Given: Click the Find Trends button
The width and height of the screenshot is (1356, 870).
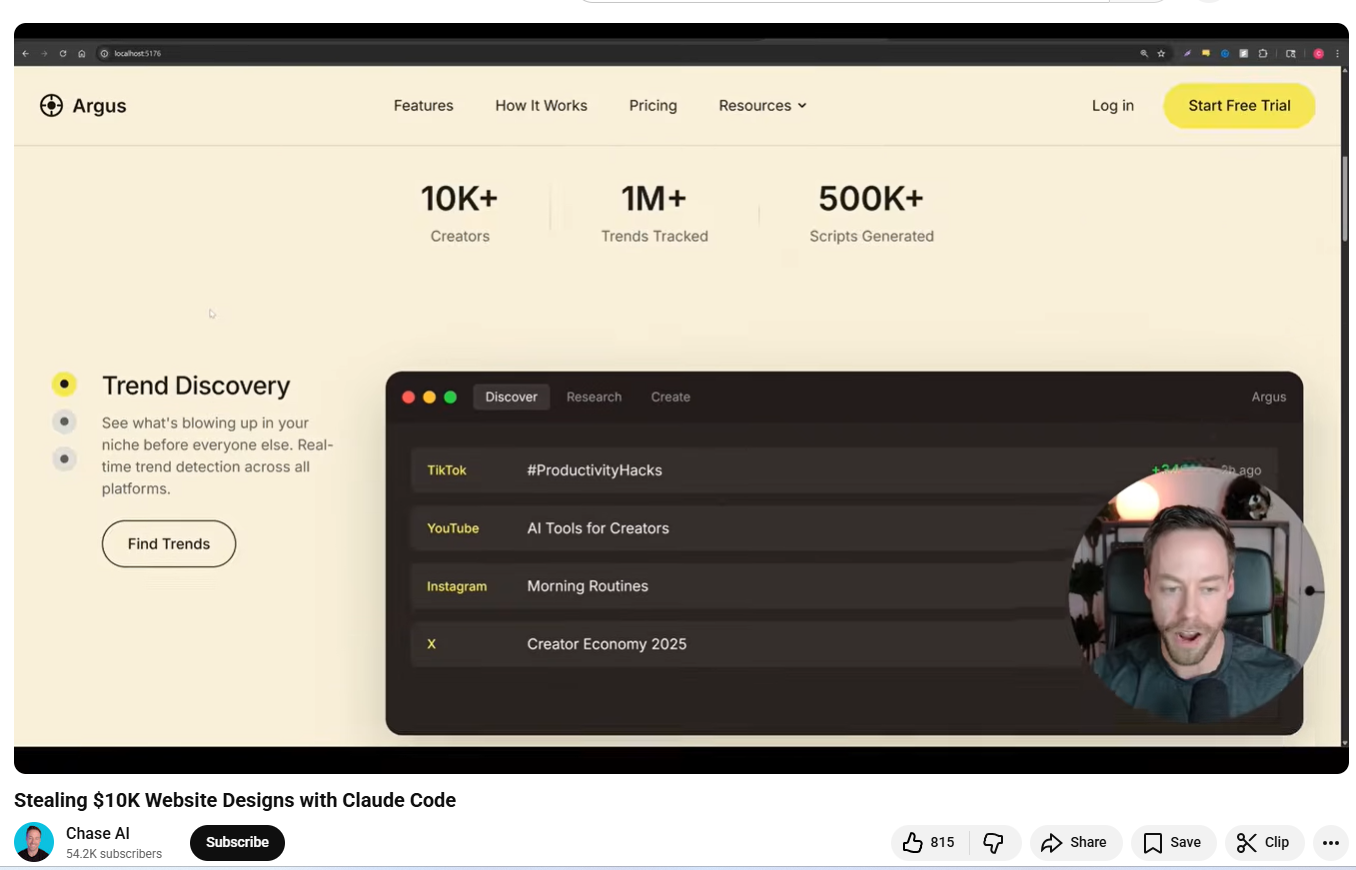Looking at the screenshot, I should 169,544.
